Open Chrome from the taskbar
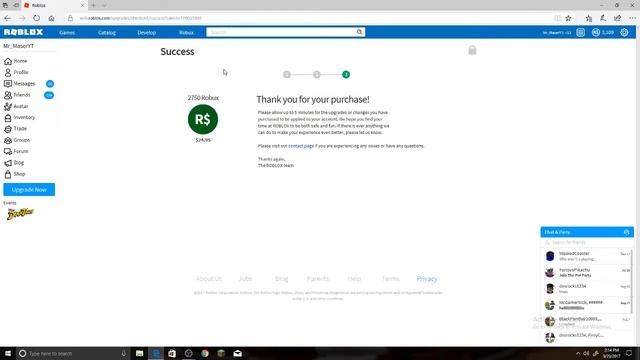The image size is (640, 360). 205,353
